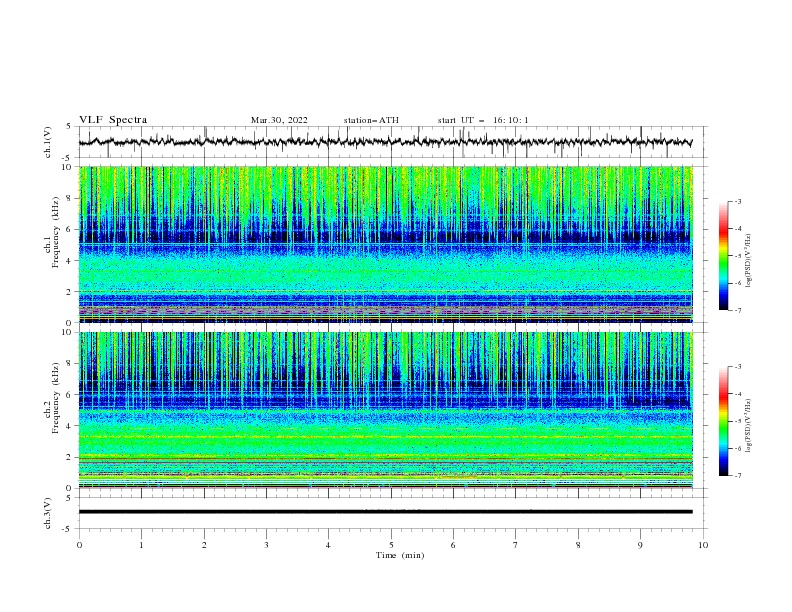Click time axis tick label "1"
This screenshot has width=792, height=612.
click(141, 545)
